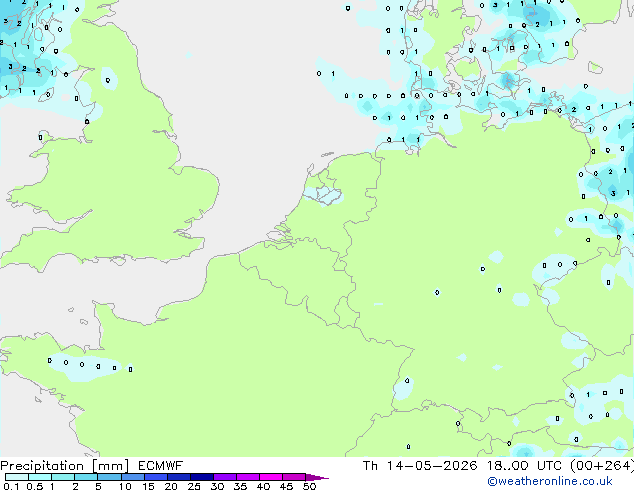Screen dimensions: 634x490
Task: Click the 0.5–1 mm legend color swatch
Action: (x=40, y=477)
